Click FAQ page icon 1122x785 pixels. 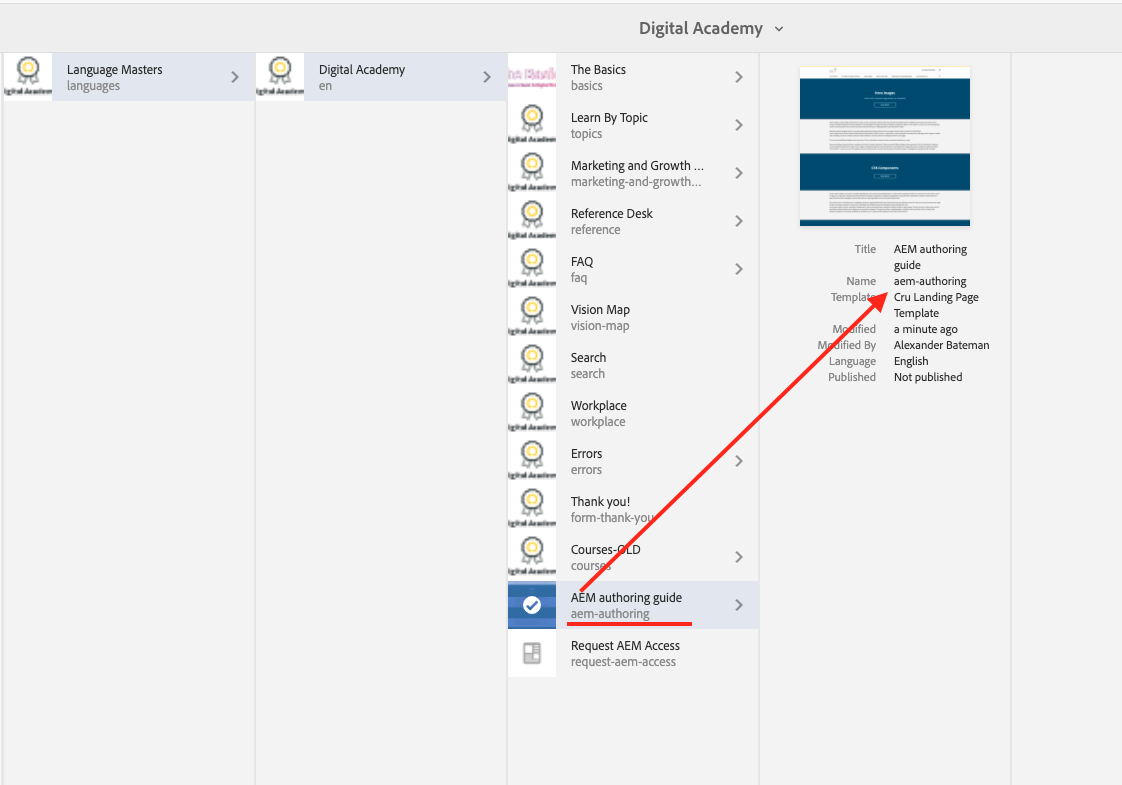tap(532, 268)
